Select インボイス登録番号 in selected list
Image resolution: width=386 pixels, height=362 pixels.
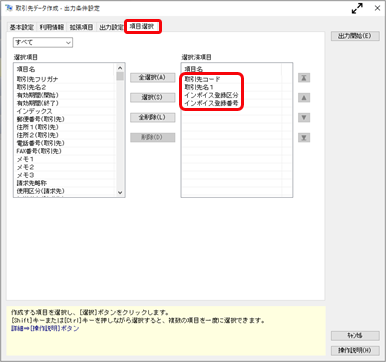click(211, 103)
